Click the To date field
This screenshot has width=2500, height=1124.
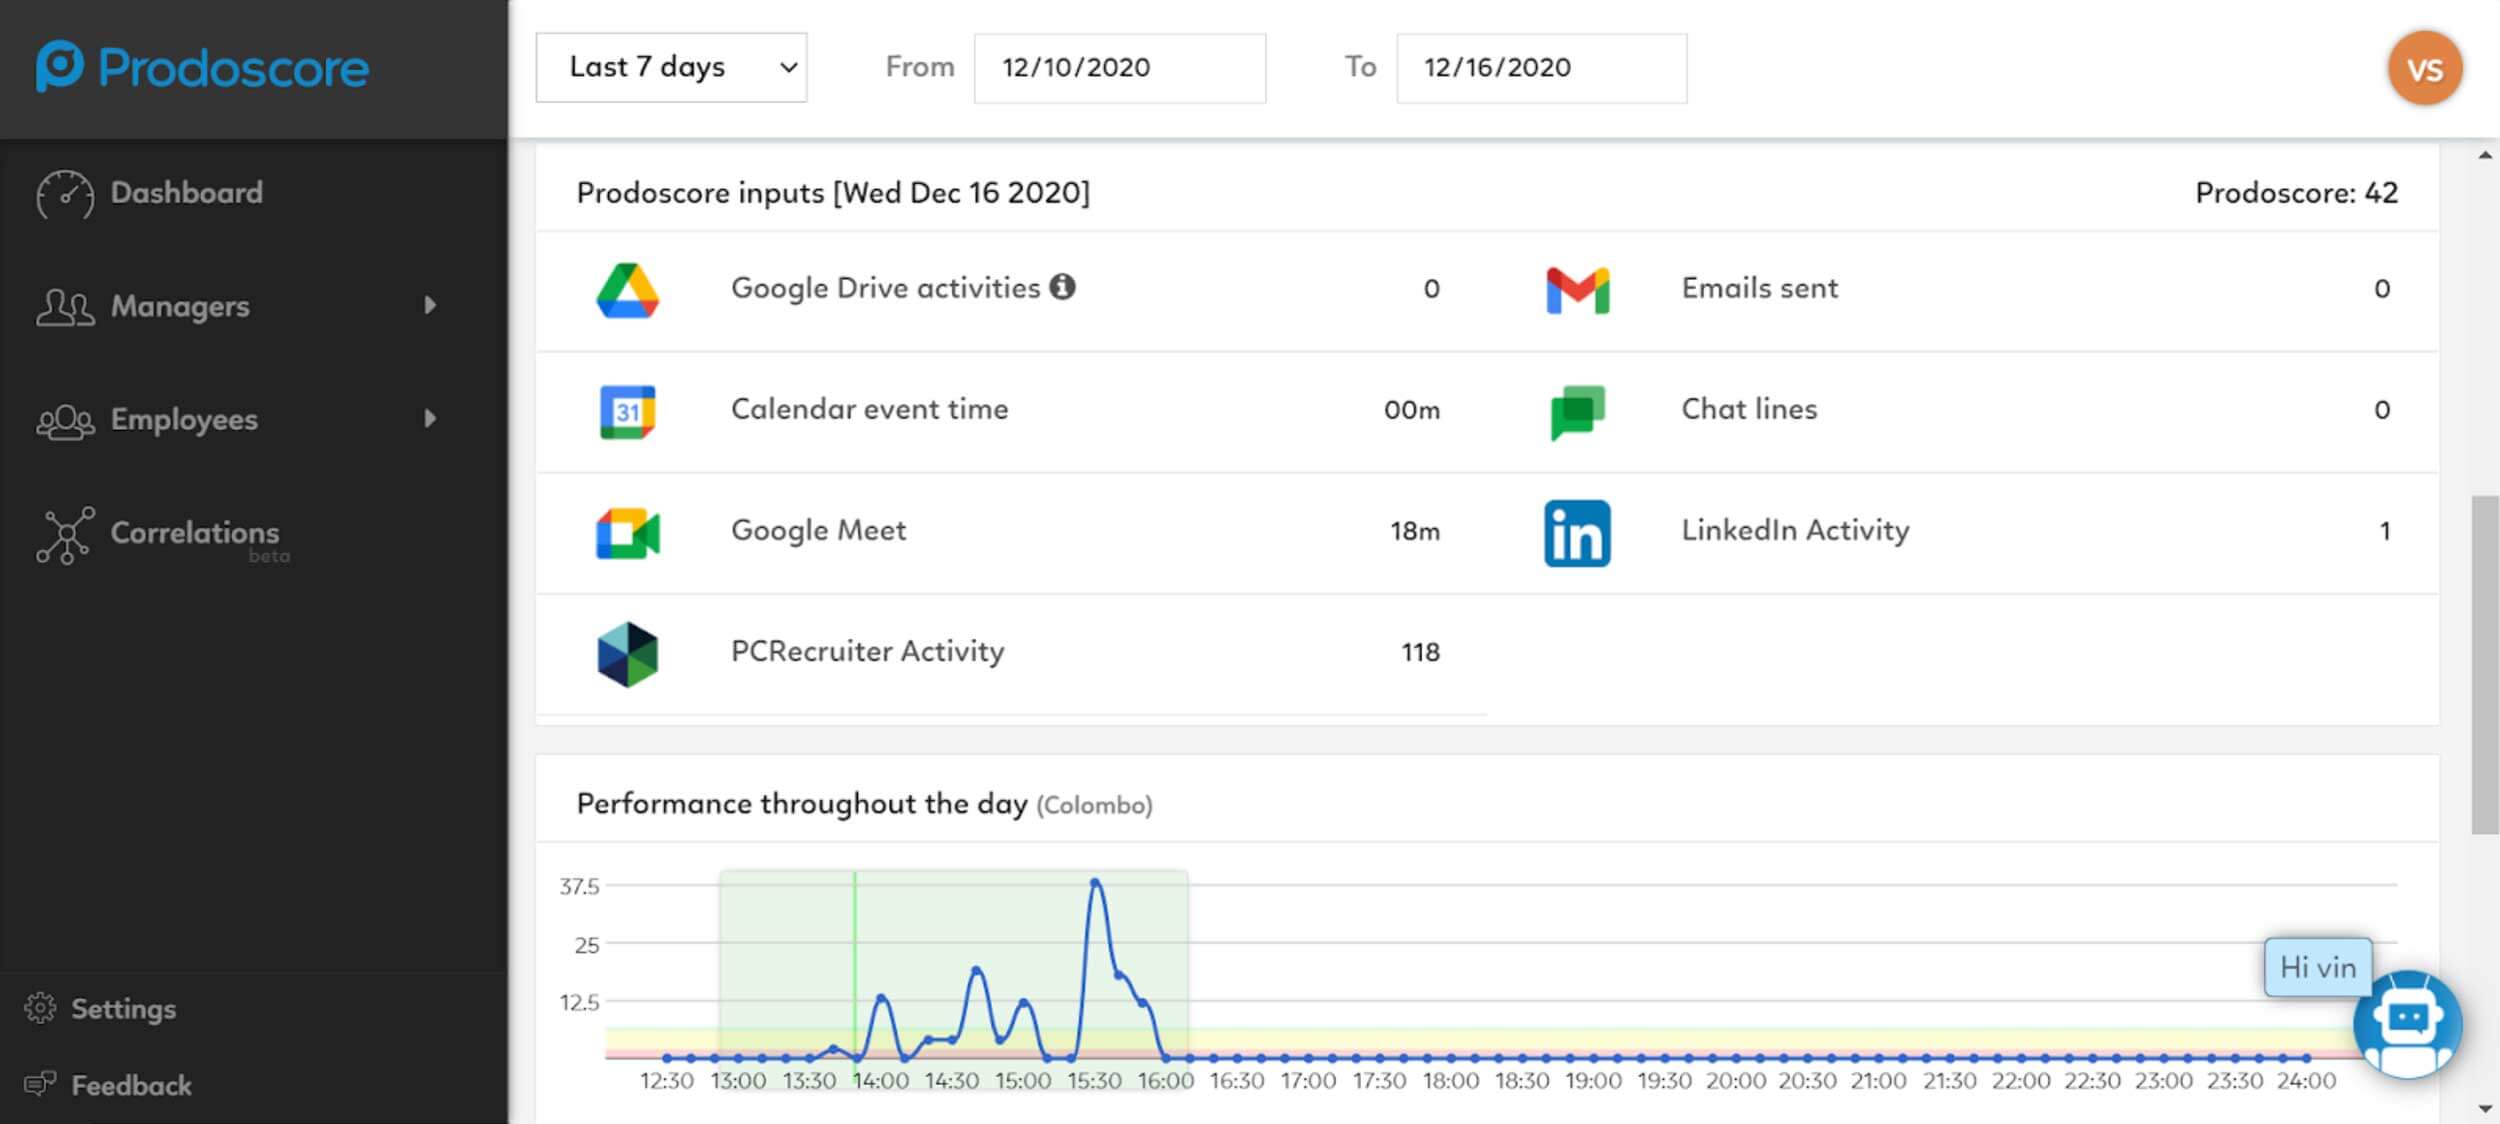coord(1541,68)
